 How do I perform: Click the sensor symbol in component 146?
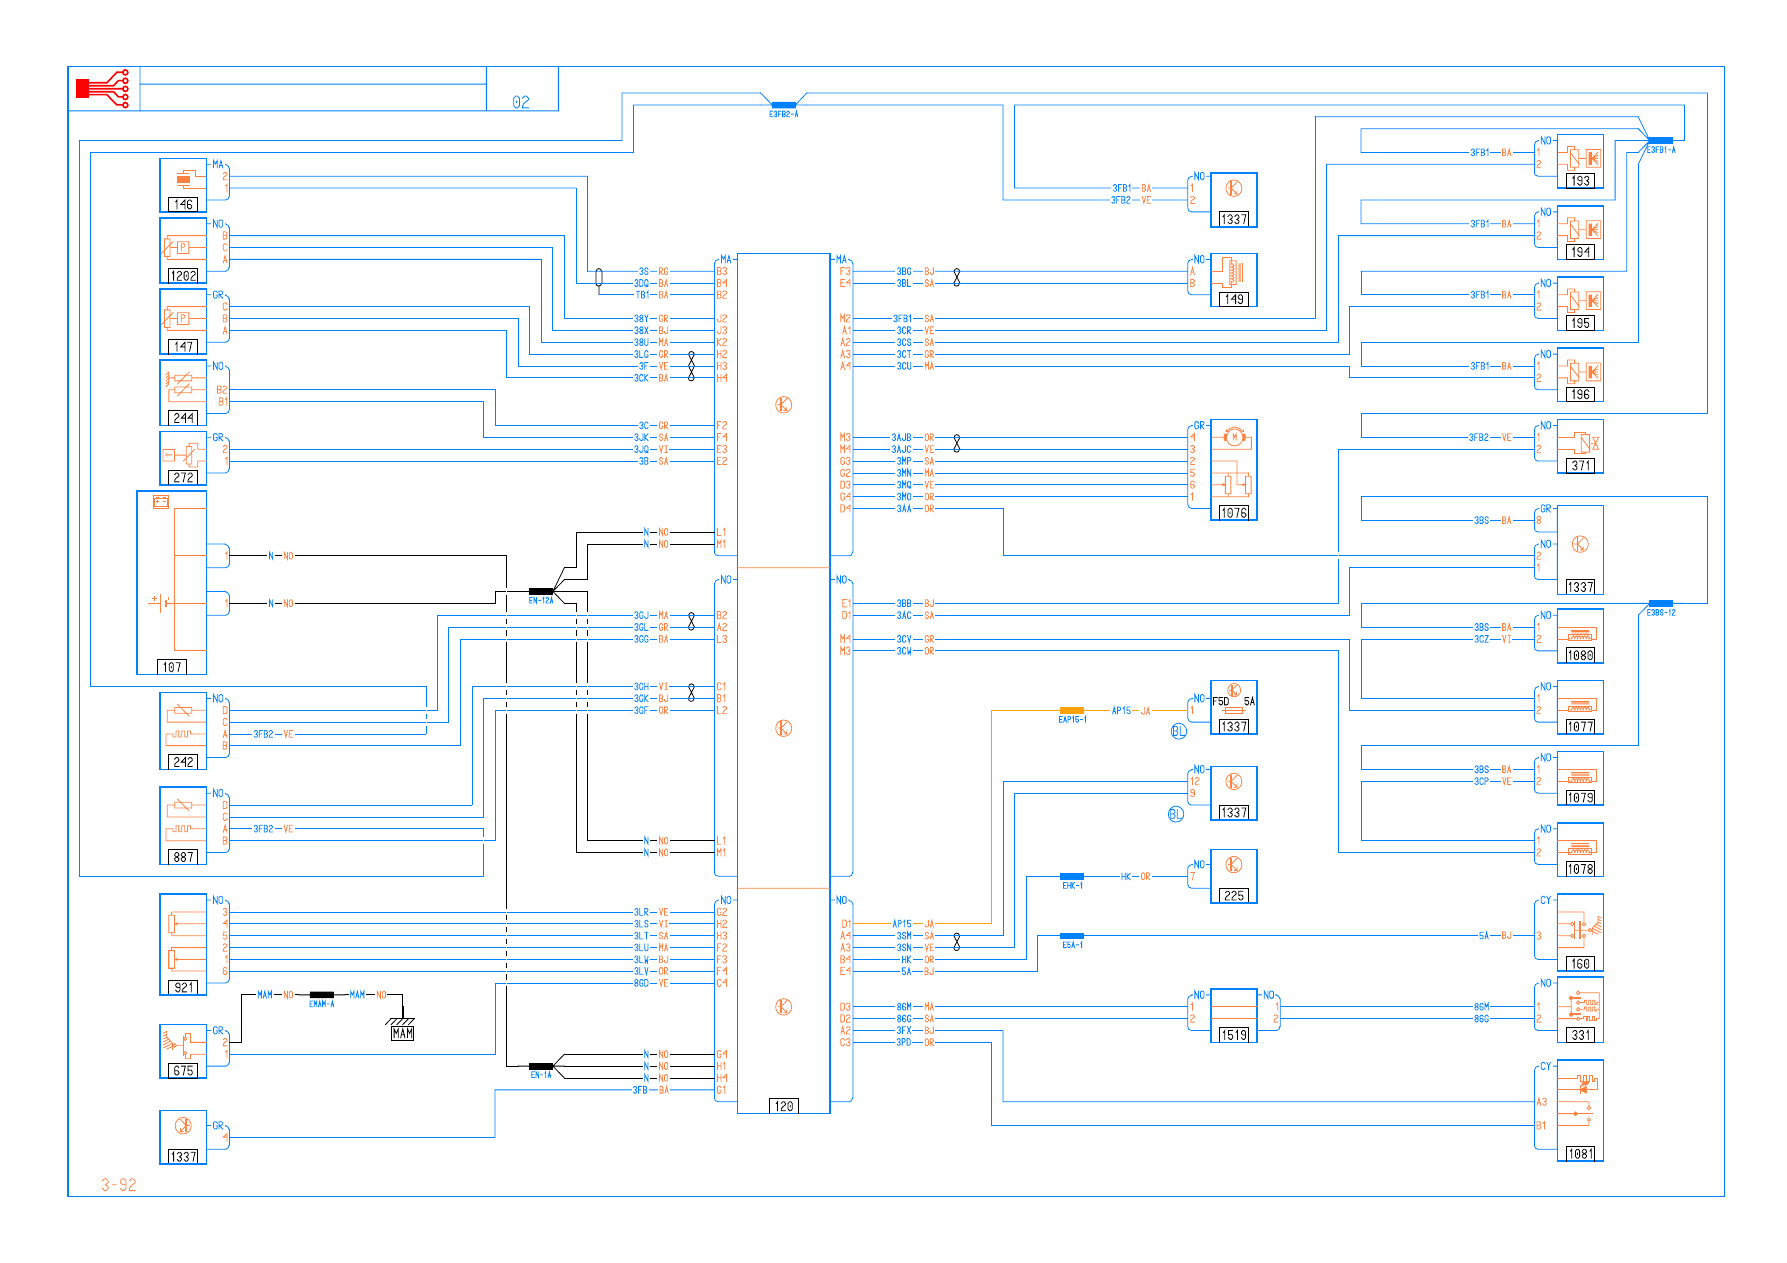(185, 180)
